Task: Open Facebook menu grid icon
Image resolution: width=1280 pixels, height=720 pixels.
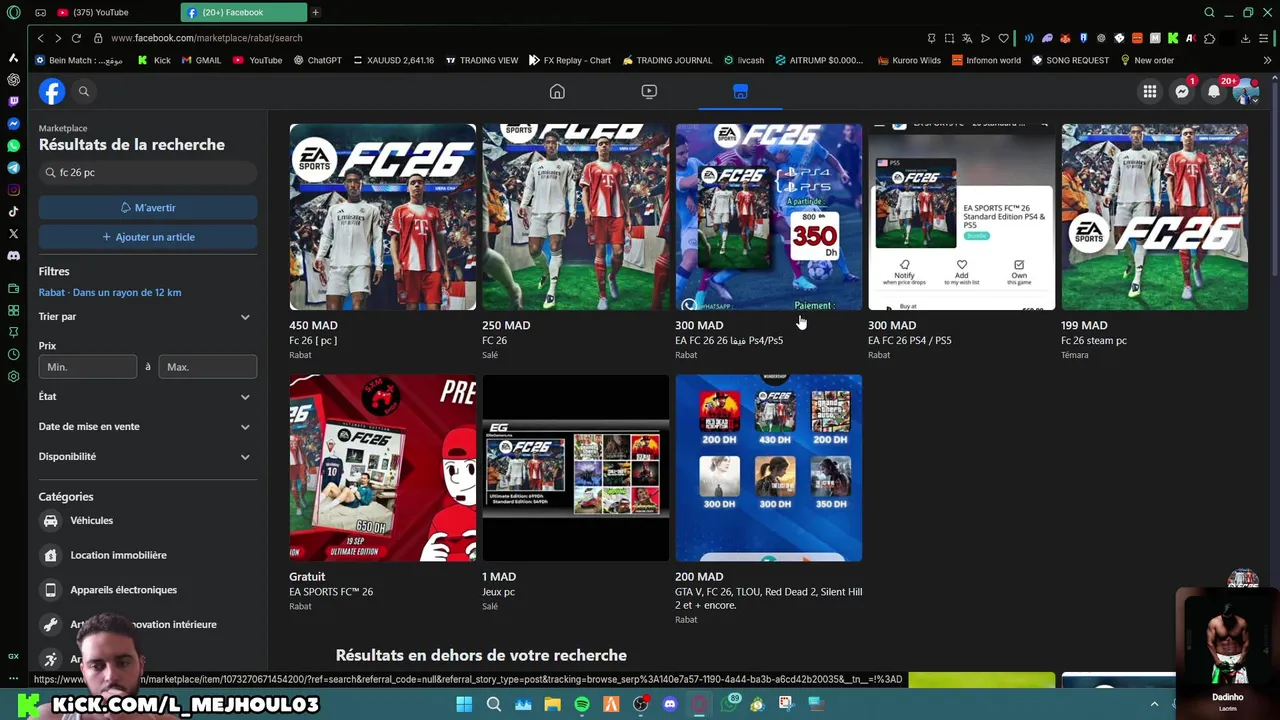Action: [1150, 91]
